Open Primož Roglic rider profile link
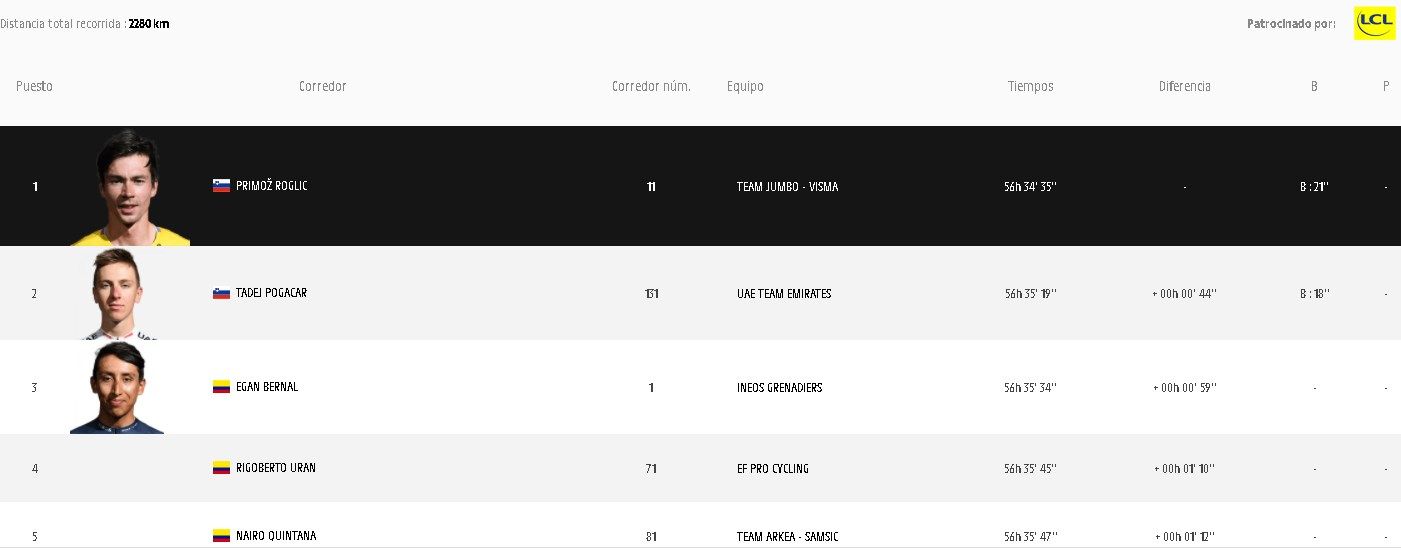 [x=272, y=186]
